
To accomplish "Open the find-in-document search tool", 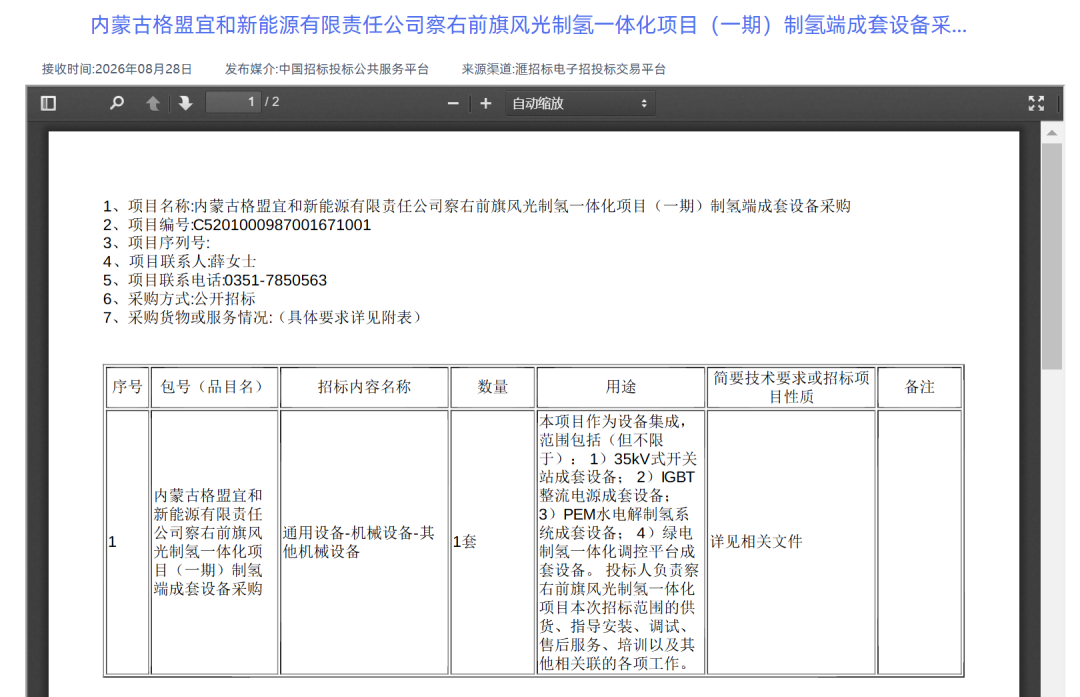I will pos(117,103).
